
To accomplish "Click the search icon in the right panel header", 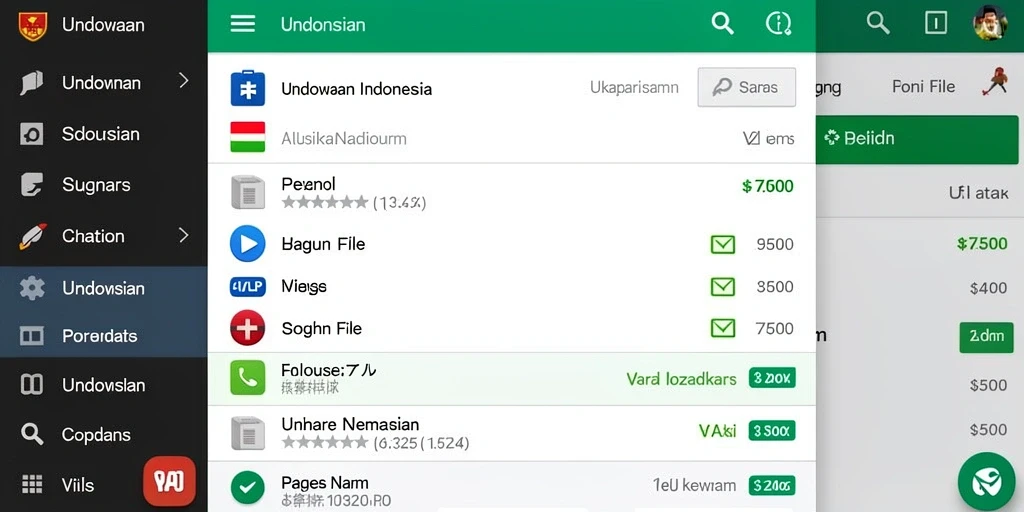I will (x=878, y=24).
